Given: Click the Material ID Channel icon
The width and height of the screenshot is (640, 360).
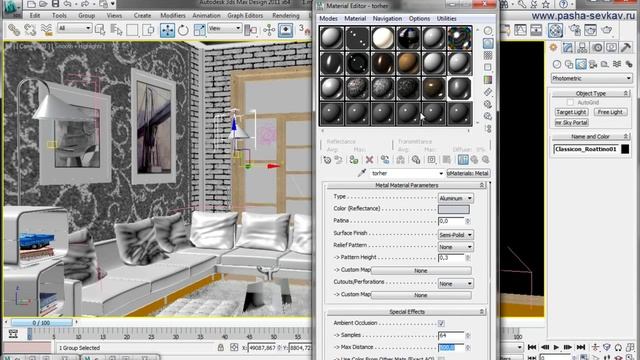Looking at the screenshot, I should pos(431,160).
